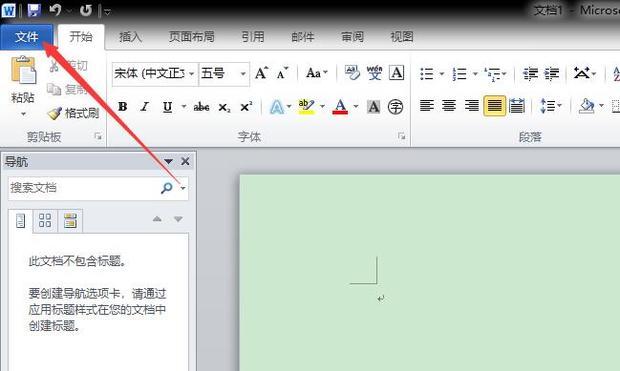Toggle Bold formatting
Screen dimensions: 620x371
point(123,107)
